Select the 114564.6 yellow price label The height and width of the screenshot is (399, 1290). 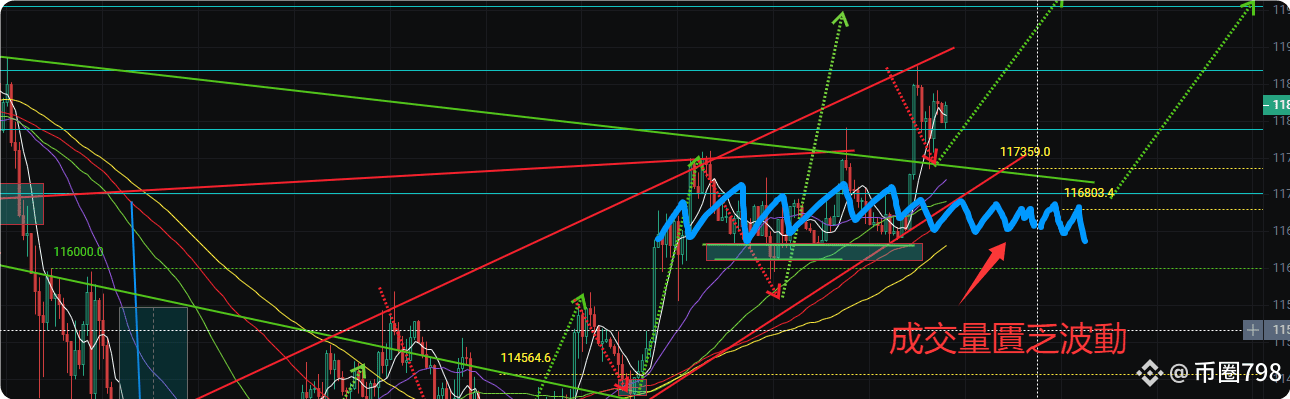click(x=526, y=357)
